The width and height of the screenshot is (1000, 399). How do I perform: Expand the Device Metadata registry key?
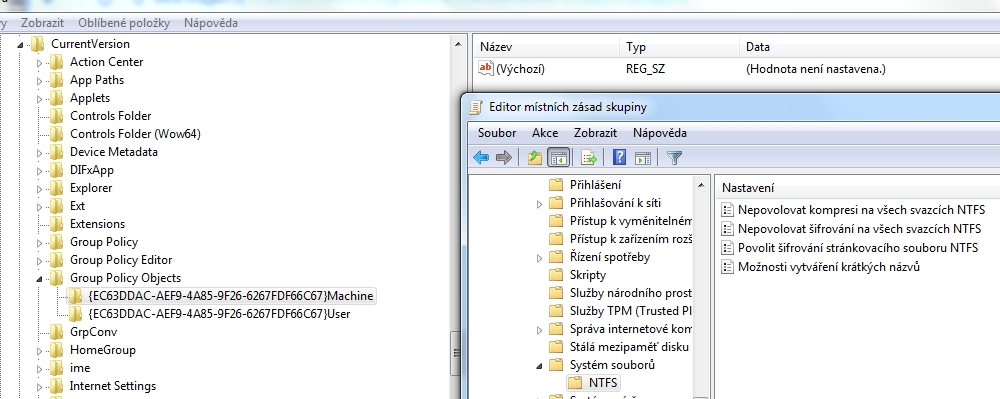click(39, 152)
